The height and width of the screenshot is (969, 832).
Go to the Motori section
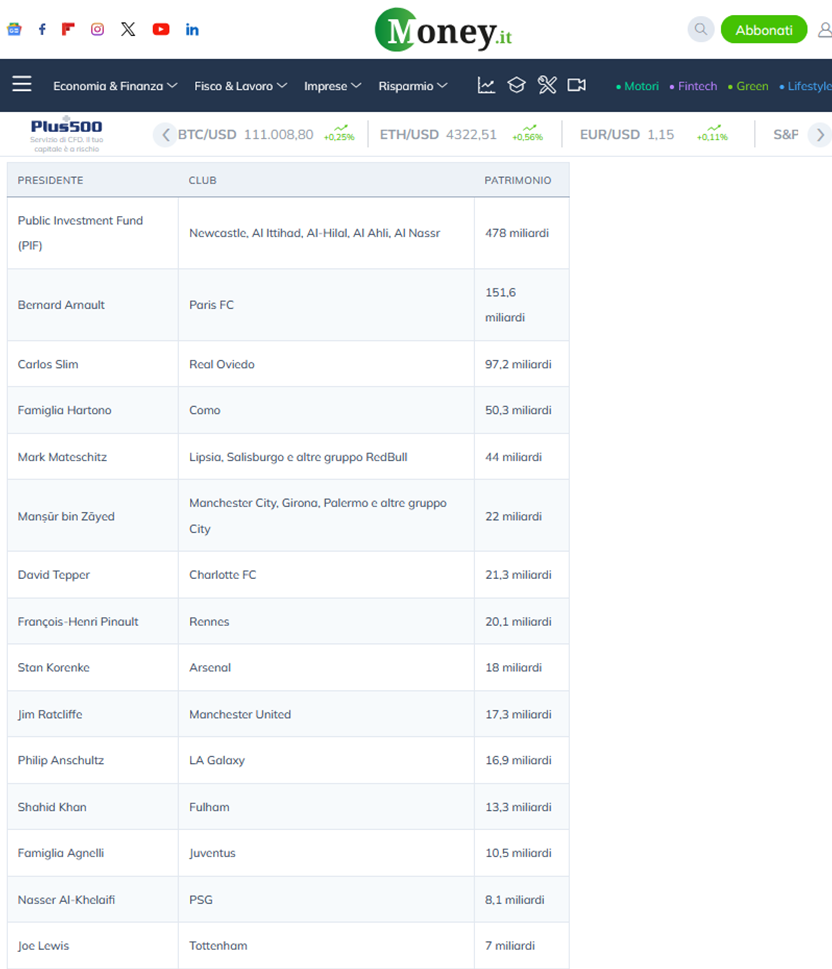pyautogui.click(x=637, y=86)
